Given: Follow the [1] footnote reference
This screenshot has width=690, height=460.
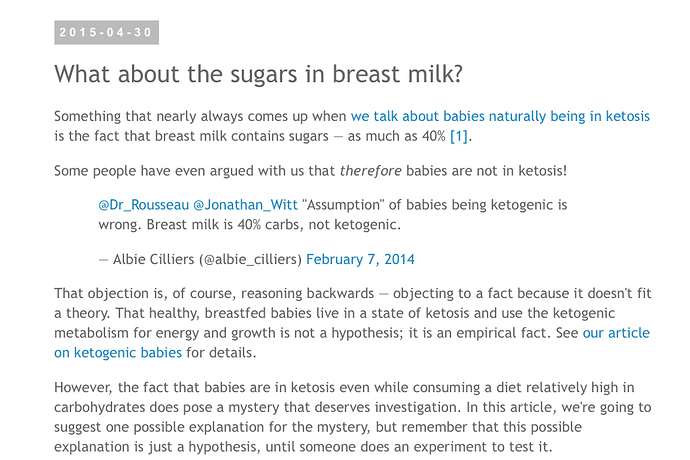Looking at the screenshot, I should [460, 136].
